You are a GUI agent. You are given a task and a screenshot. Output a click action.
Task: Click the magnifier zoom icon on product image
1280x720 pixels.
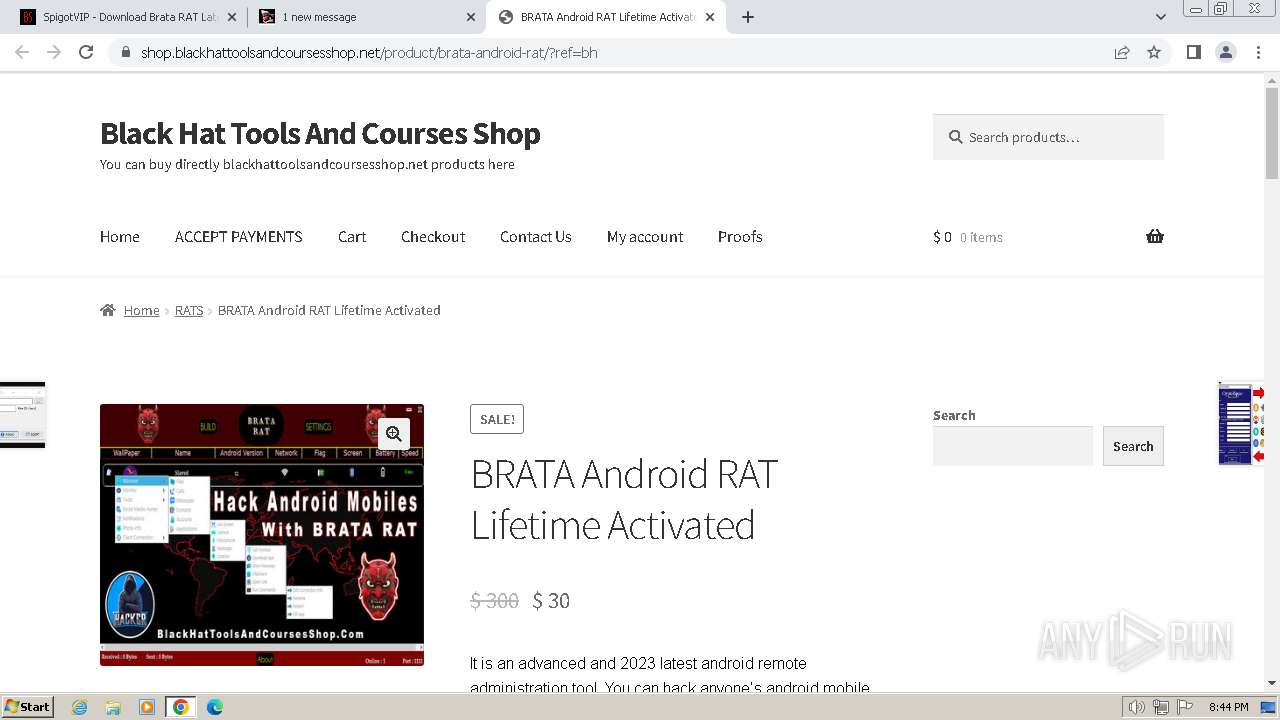pyautogui.click(x=394, y=433)
